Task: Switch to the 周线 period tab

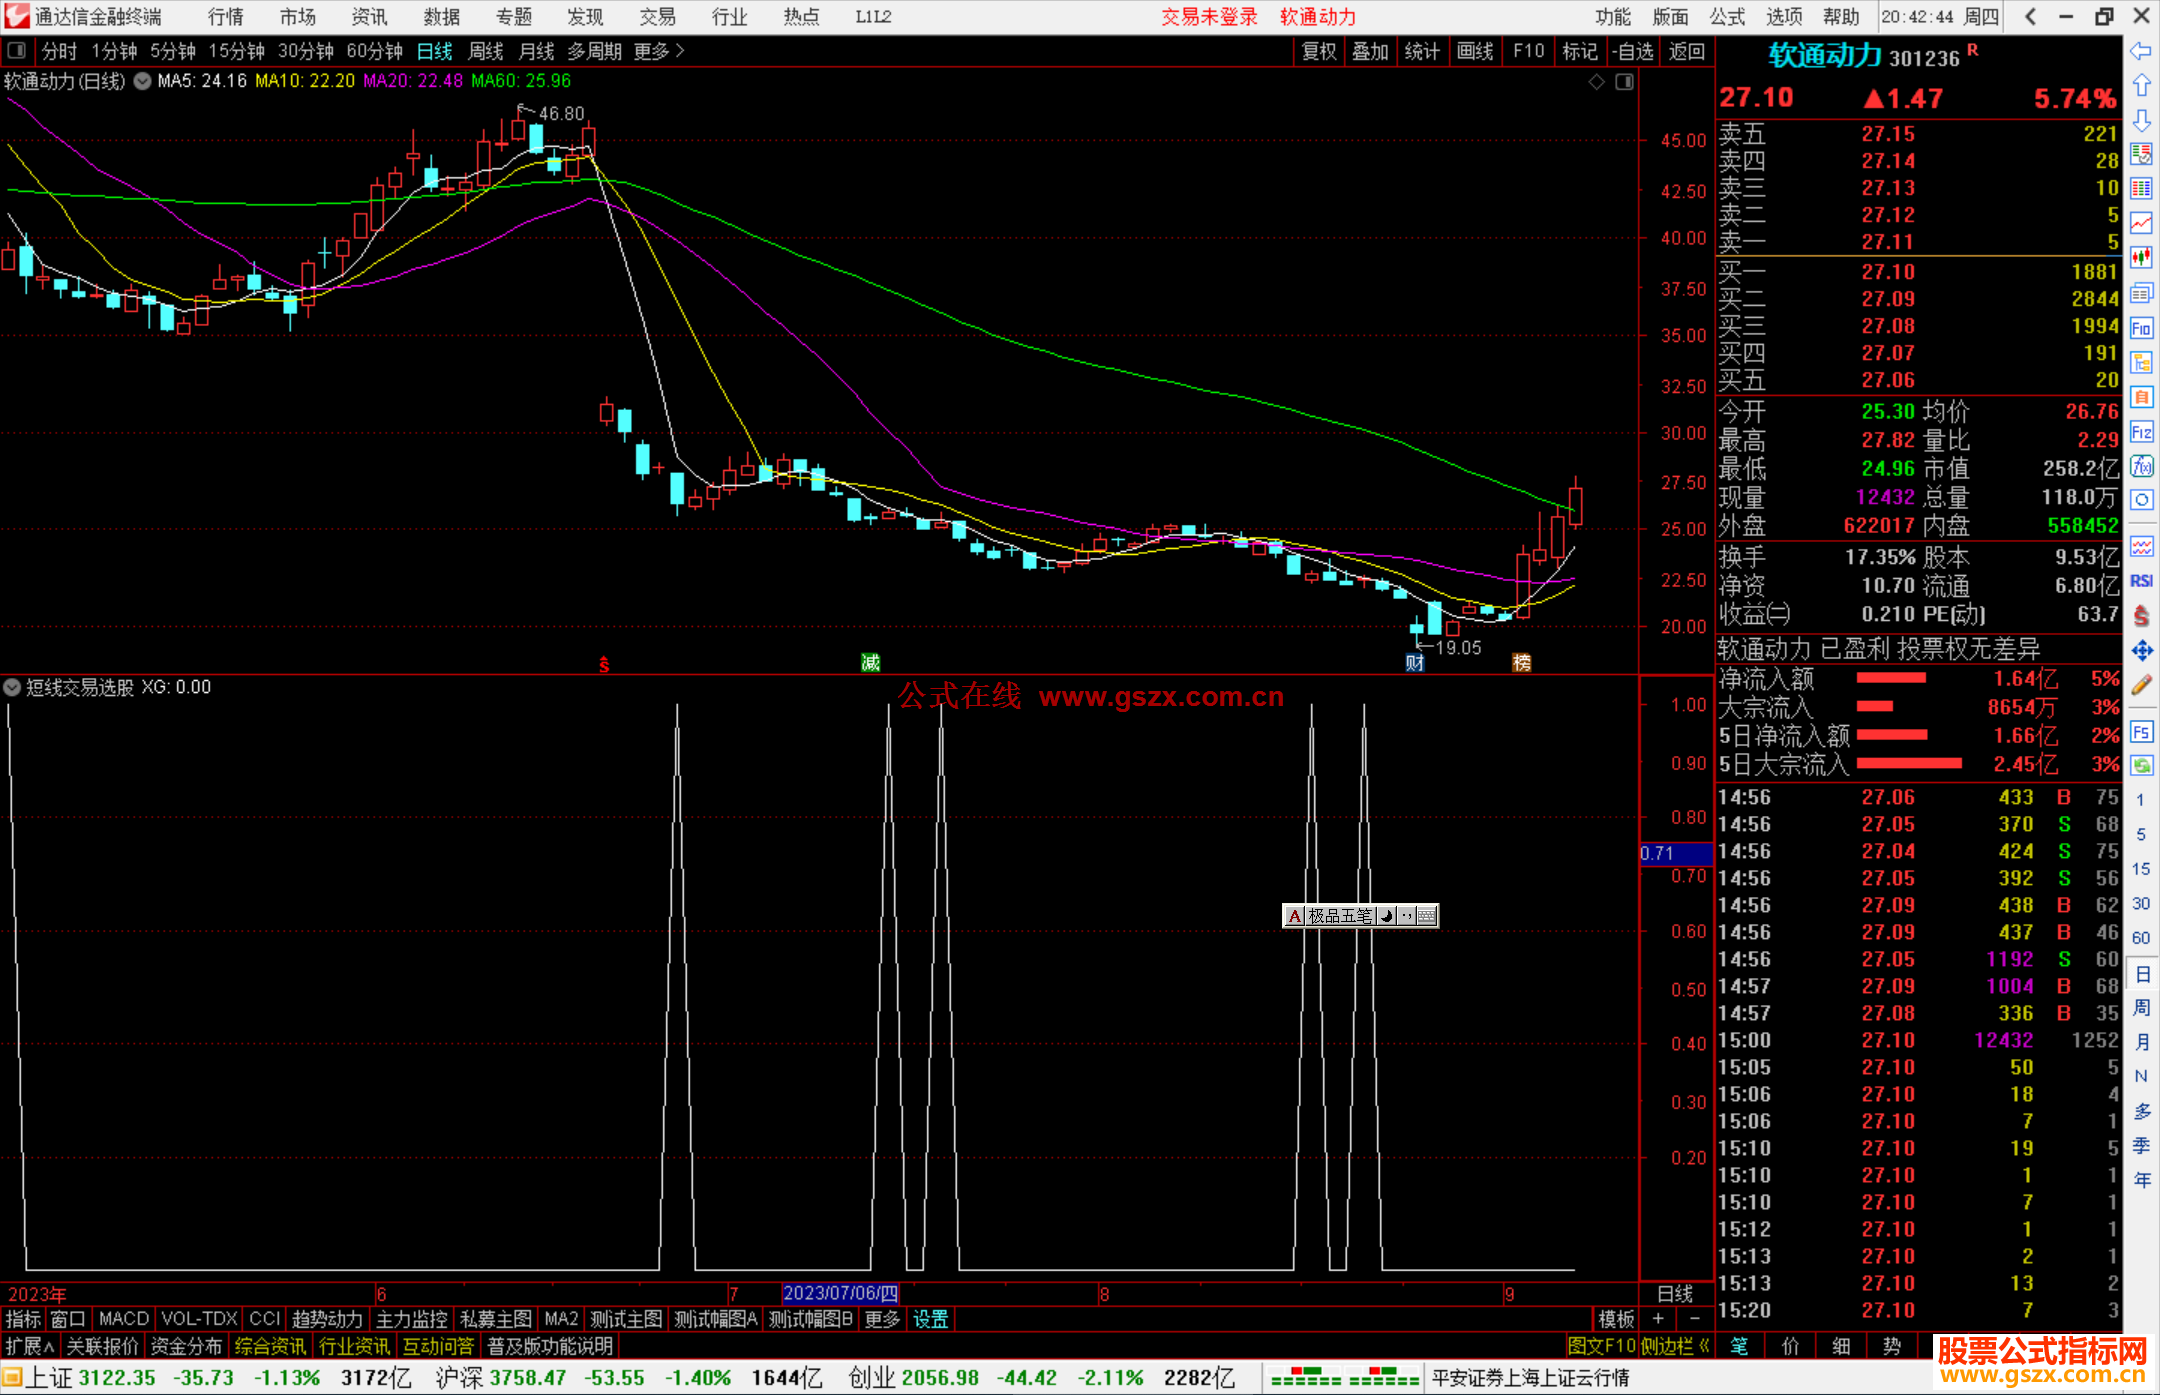Action: (486, 51)
